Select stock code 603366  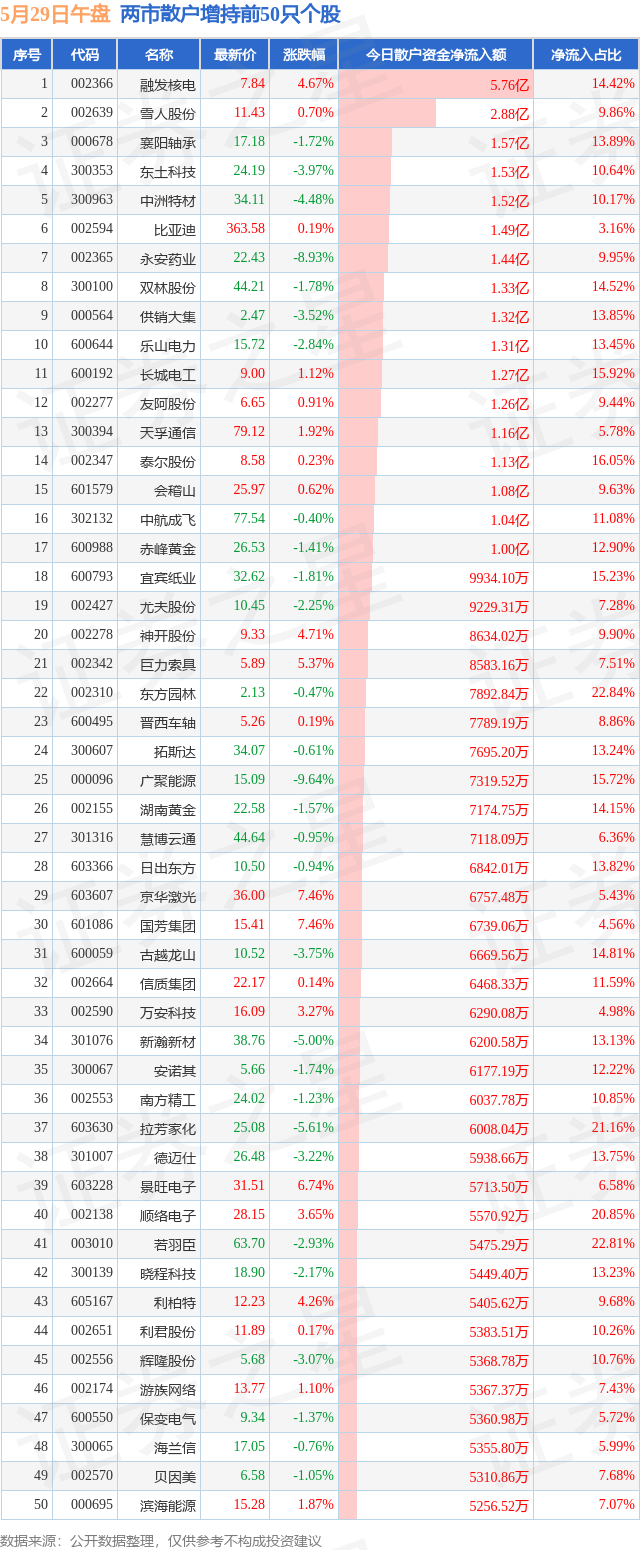(x=92, y=867)
